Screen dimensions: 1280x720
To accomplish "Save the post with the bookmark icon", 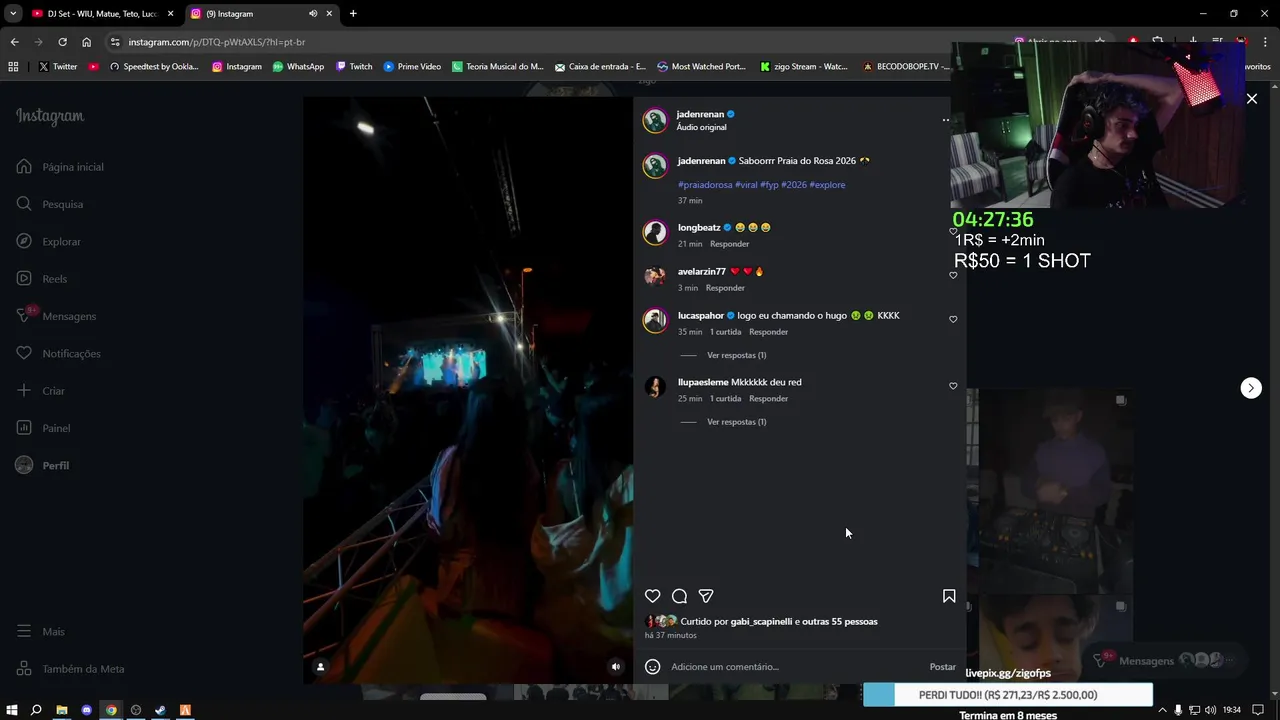I will click(949, 596).
